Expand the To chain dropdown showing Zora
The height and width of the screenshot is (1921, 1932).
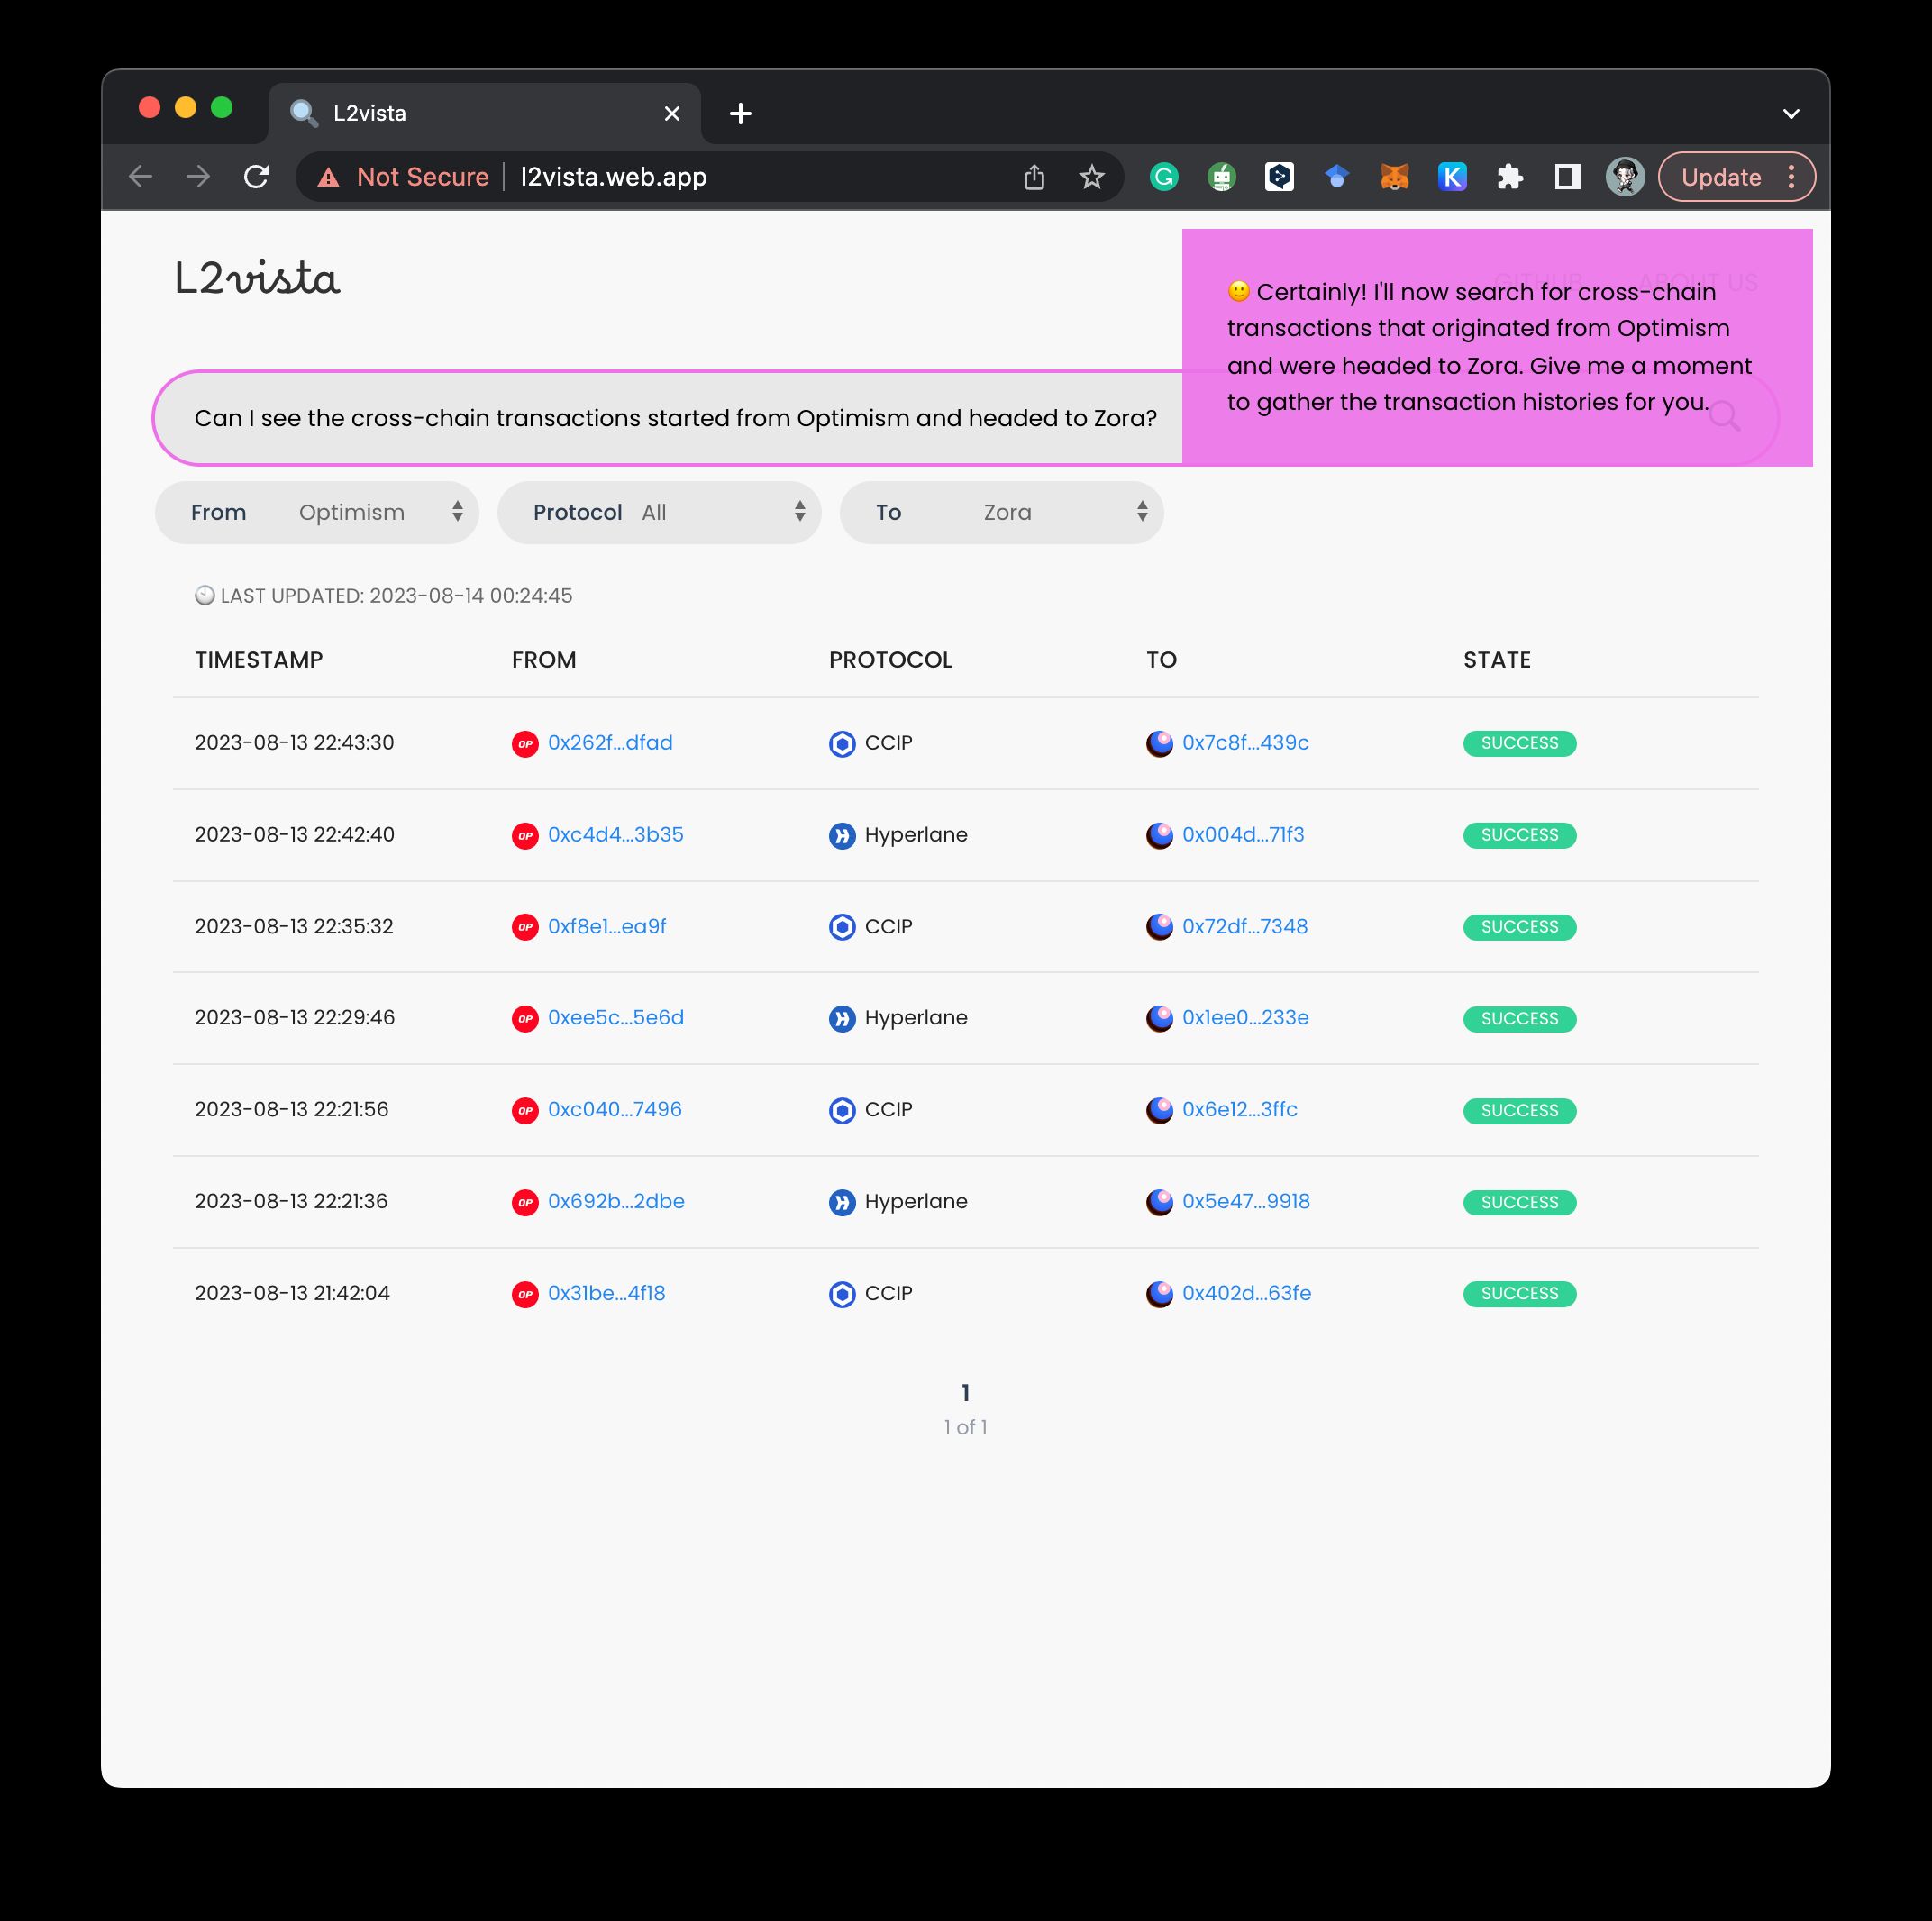coord(1140,512)
